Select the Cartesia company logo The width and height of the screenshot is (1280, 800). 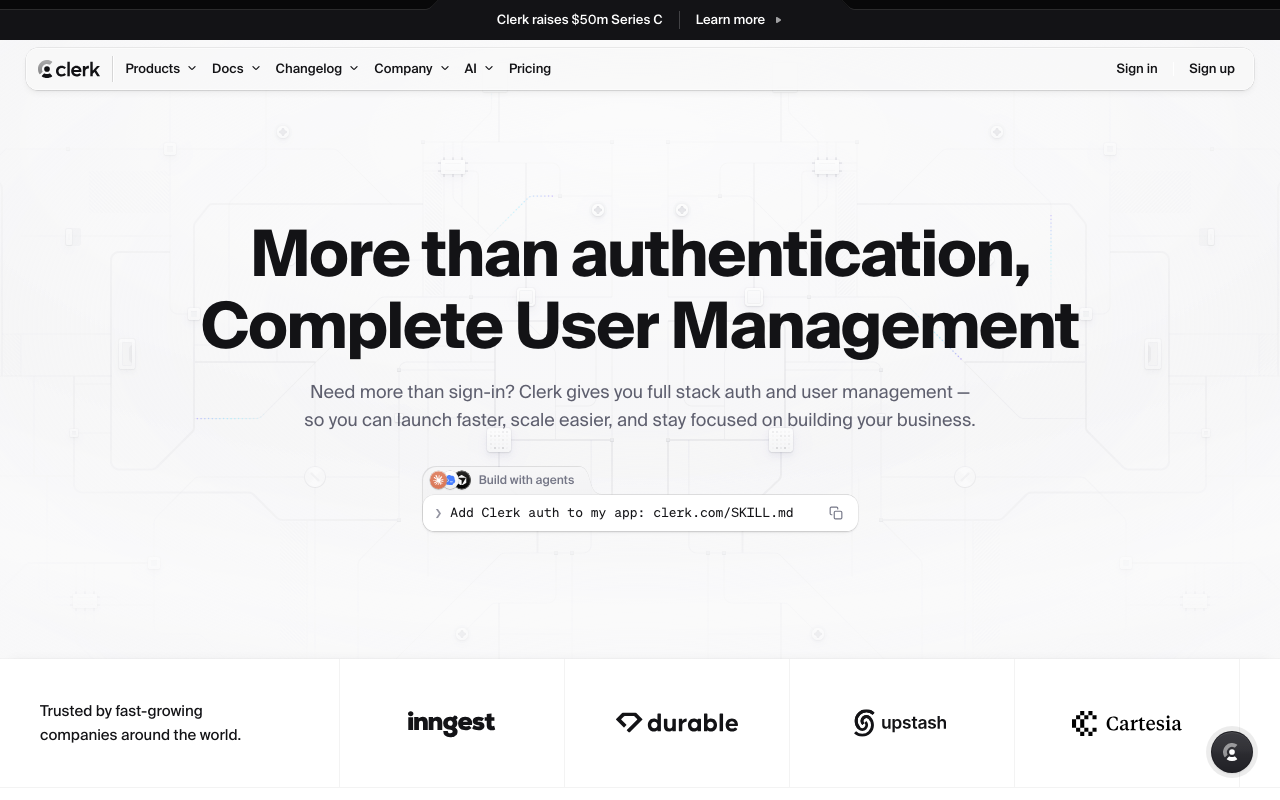(x=1126, y=723)
